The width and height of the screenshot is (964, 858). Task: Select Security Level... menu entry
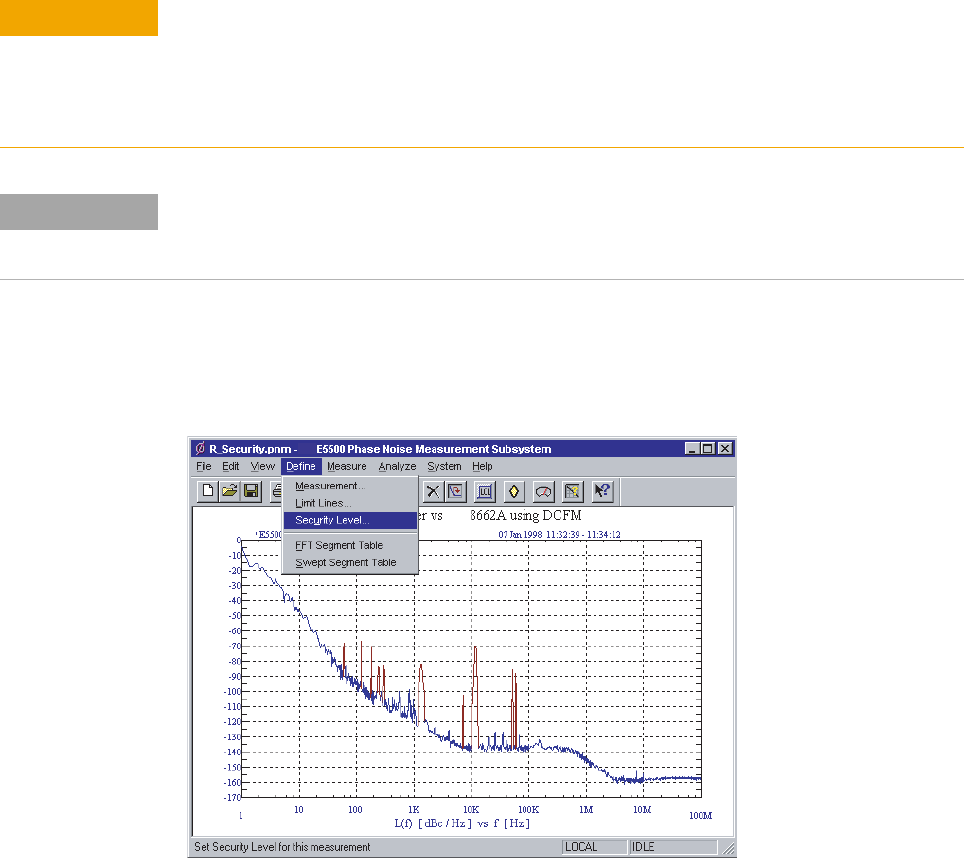350,521
